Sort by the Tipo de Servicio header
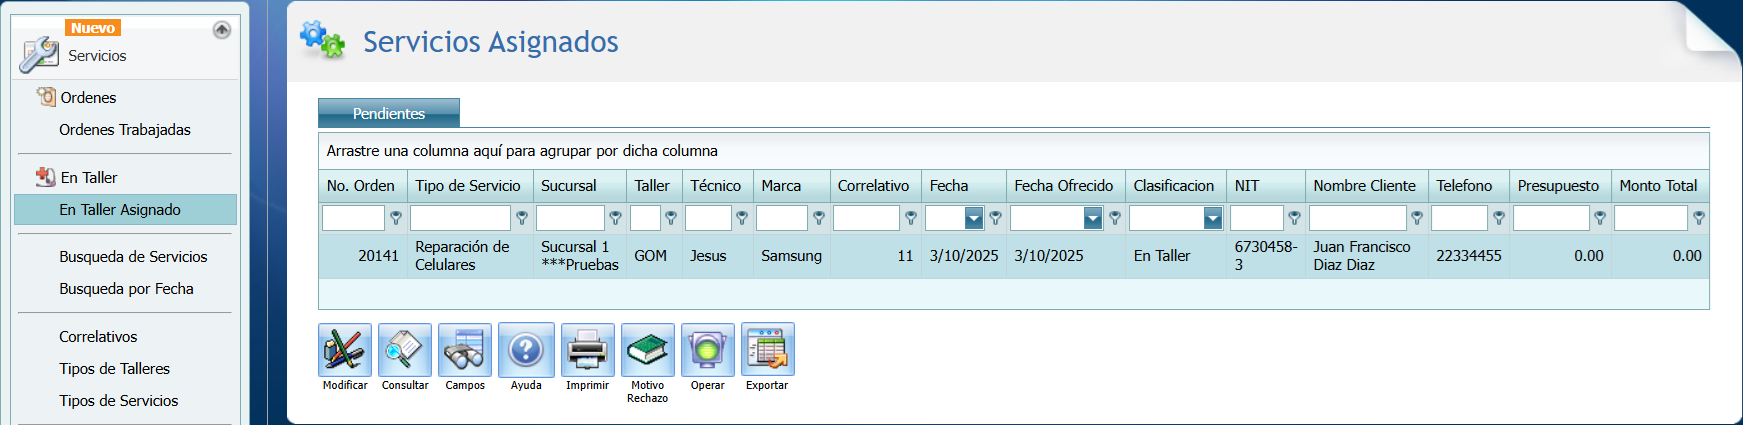The width and height of the screenshot is (1743, 425). [469, 186]
